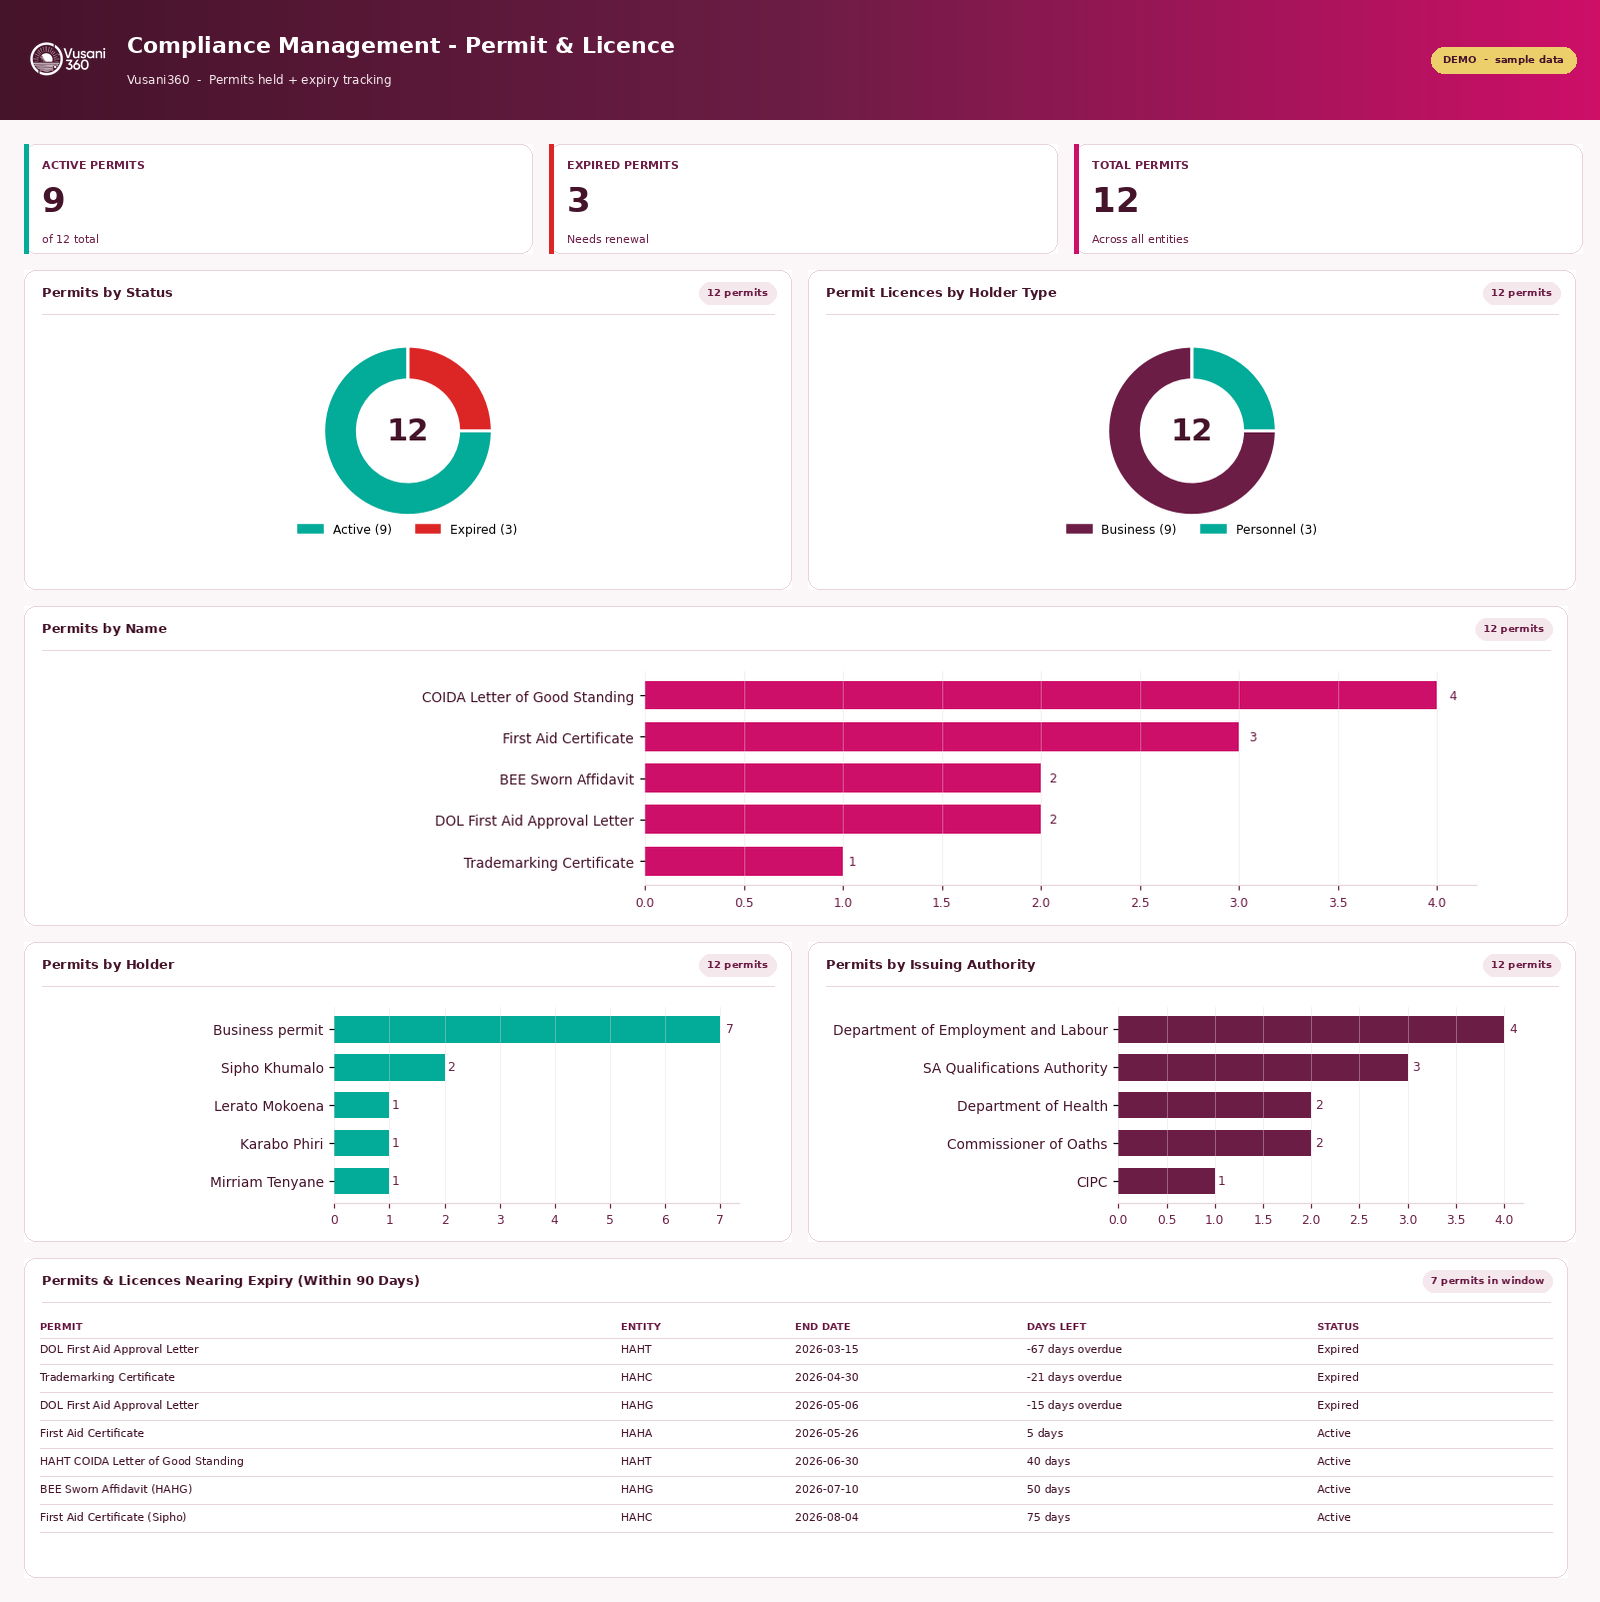The width and height of the screenshot is (1600, 1602).
Task: Click the Business permit holder bar
Action: pos(527,1029)
